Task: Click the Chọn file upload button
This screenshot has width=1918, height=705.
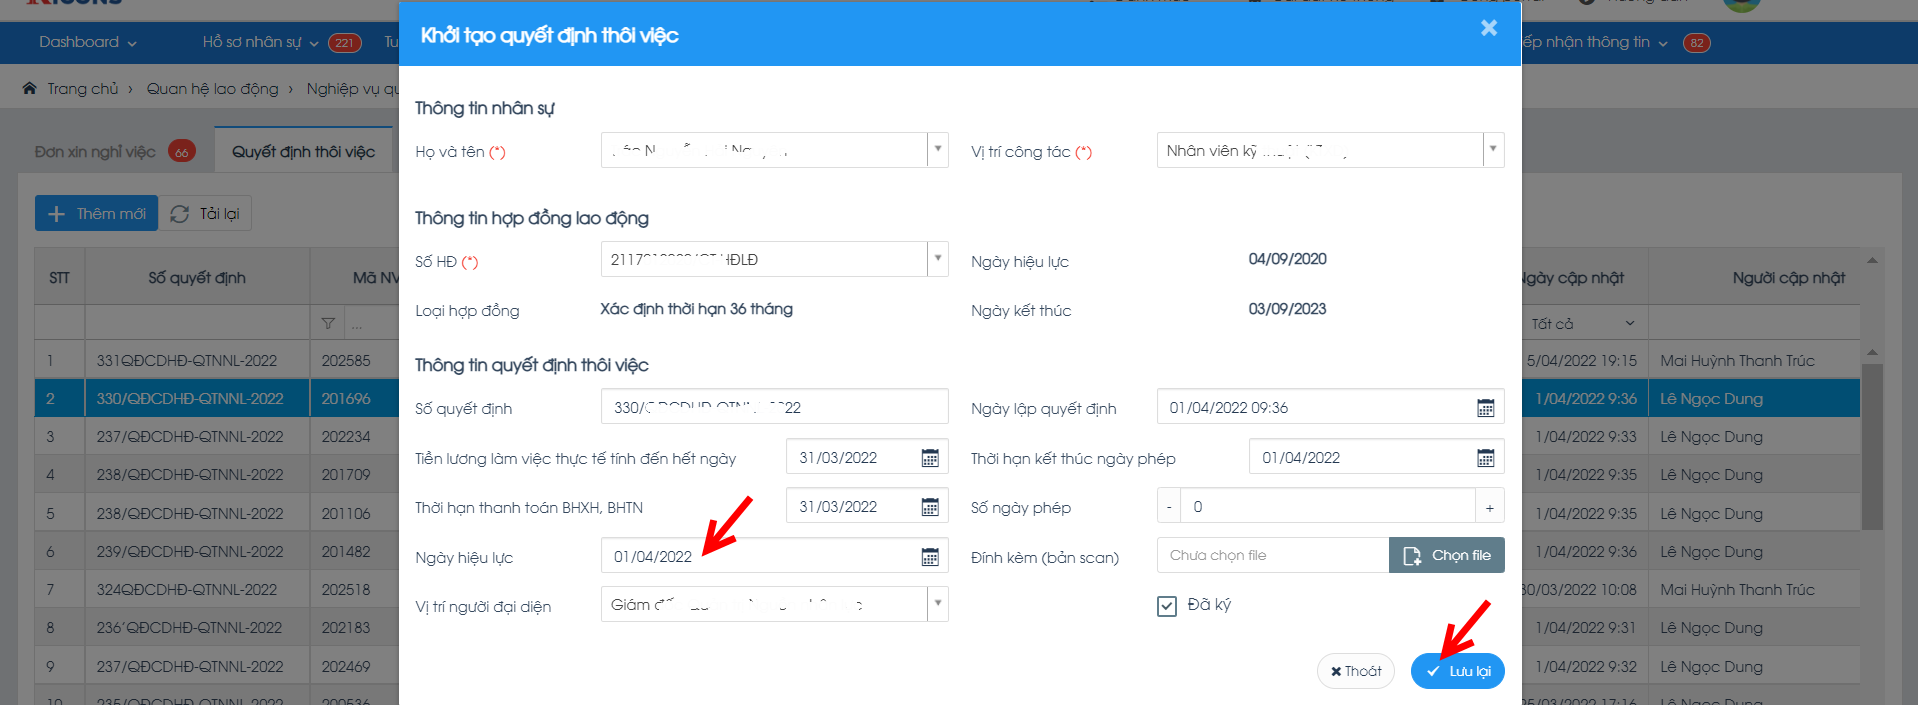Action: [x=1446, y=555]
